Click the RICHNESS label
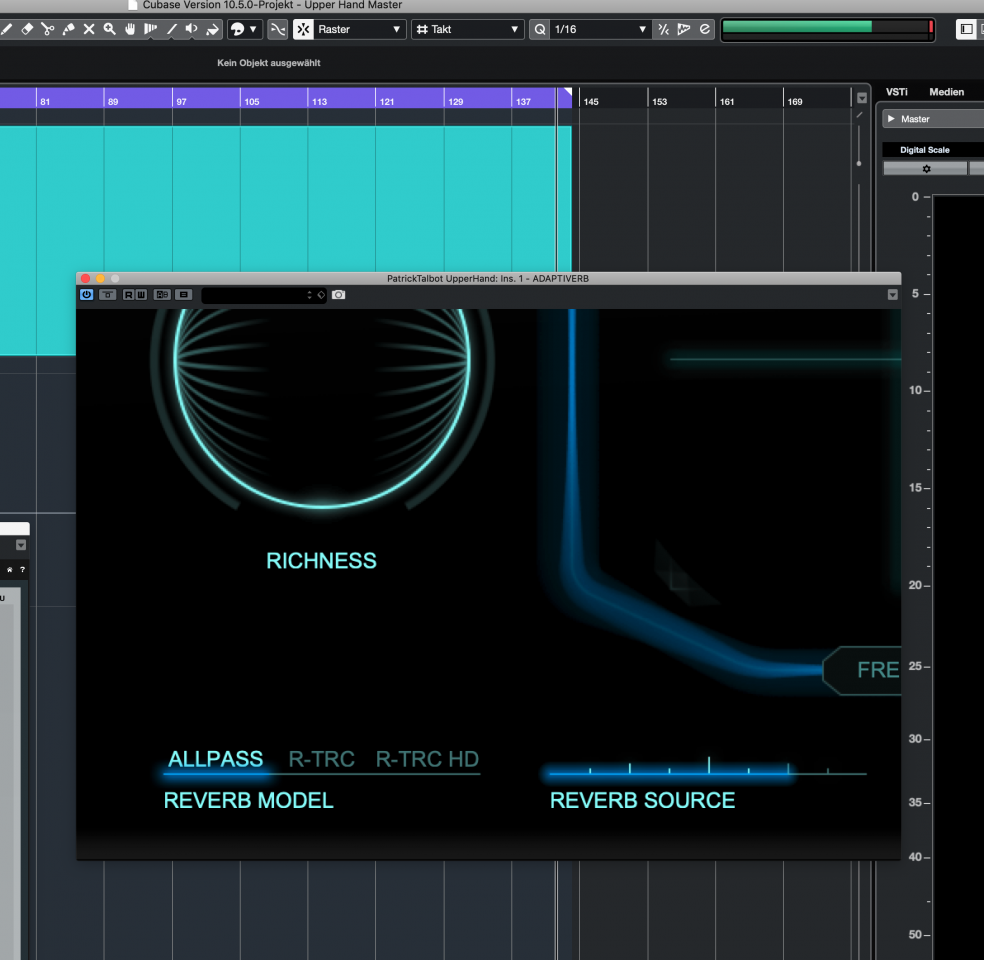Viewport: 984px width, 960px height. pyautogui.click(x=321, y=561)
